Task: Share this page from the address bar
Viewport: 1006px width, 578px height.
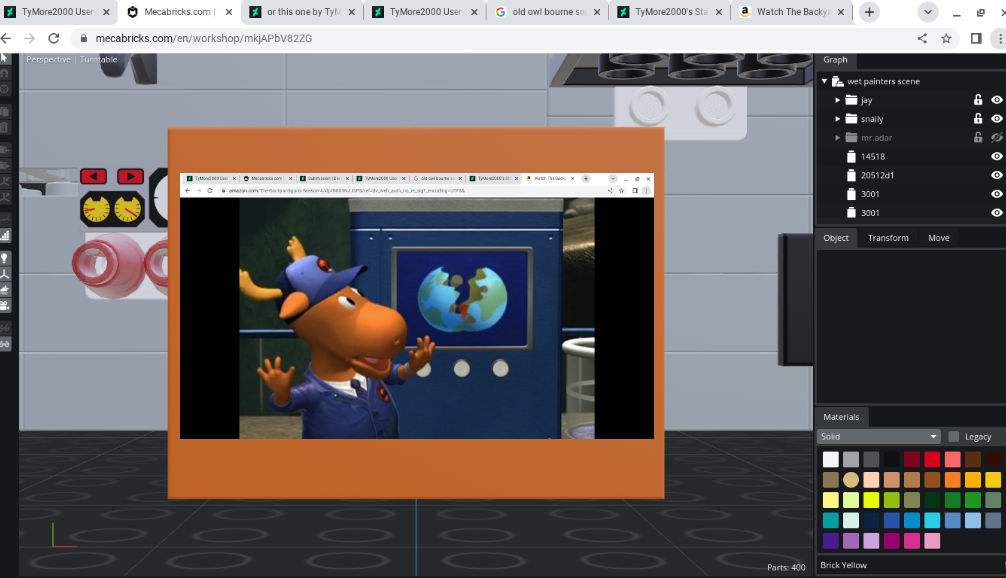Action: [922, 38]
